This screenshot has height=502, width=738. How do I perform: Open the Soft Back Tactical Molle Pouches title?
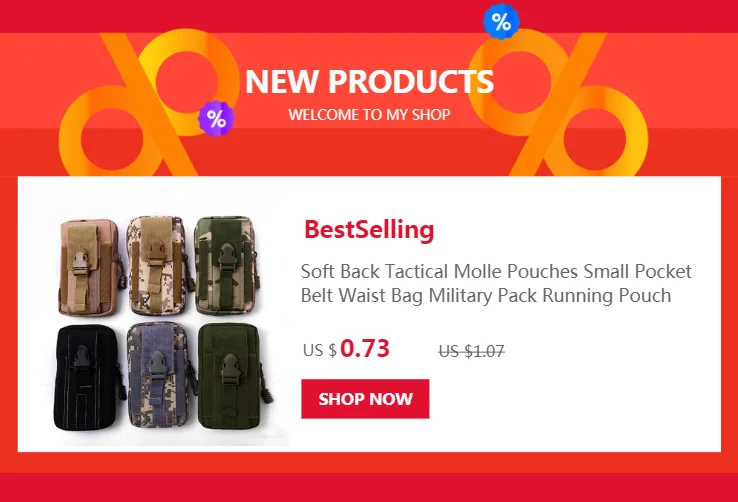(x=496, y=284)
